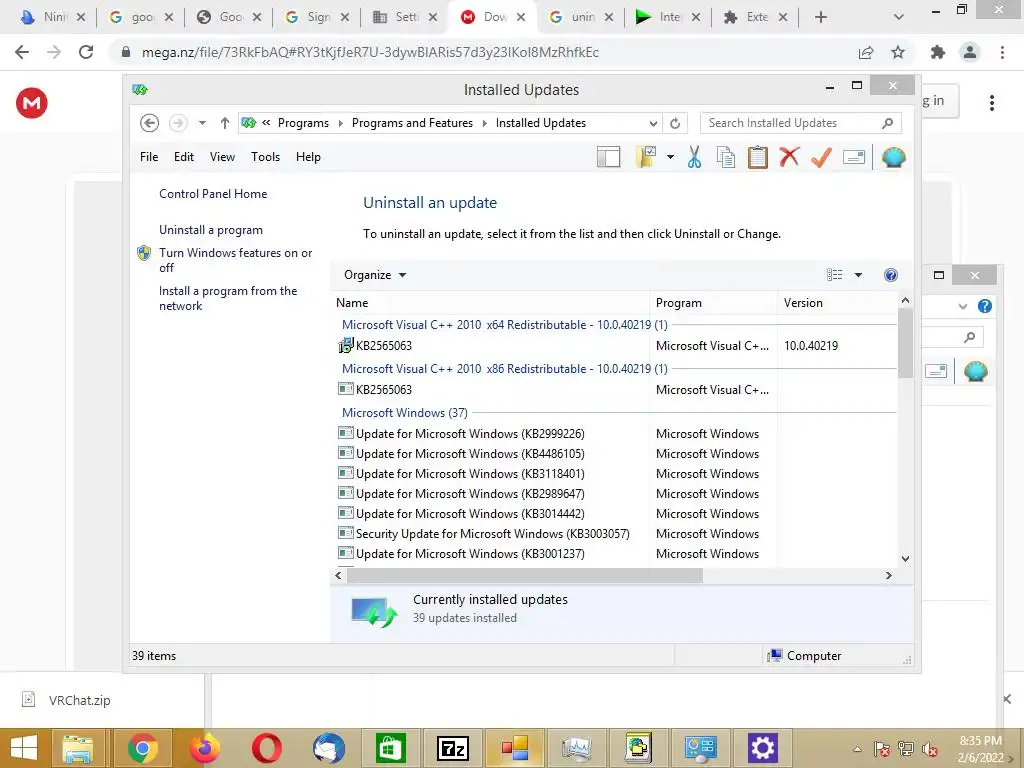
Task: Open Chrome profile avatar
Action: coord(970,52)
